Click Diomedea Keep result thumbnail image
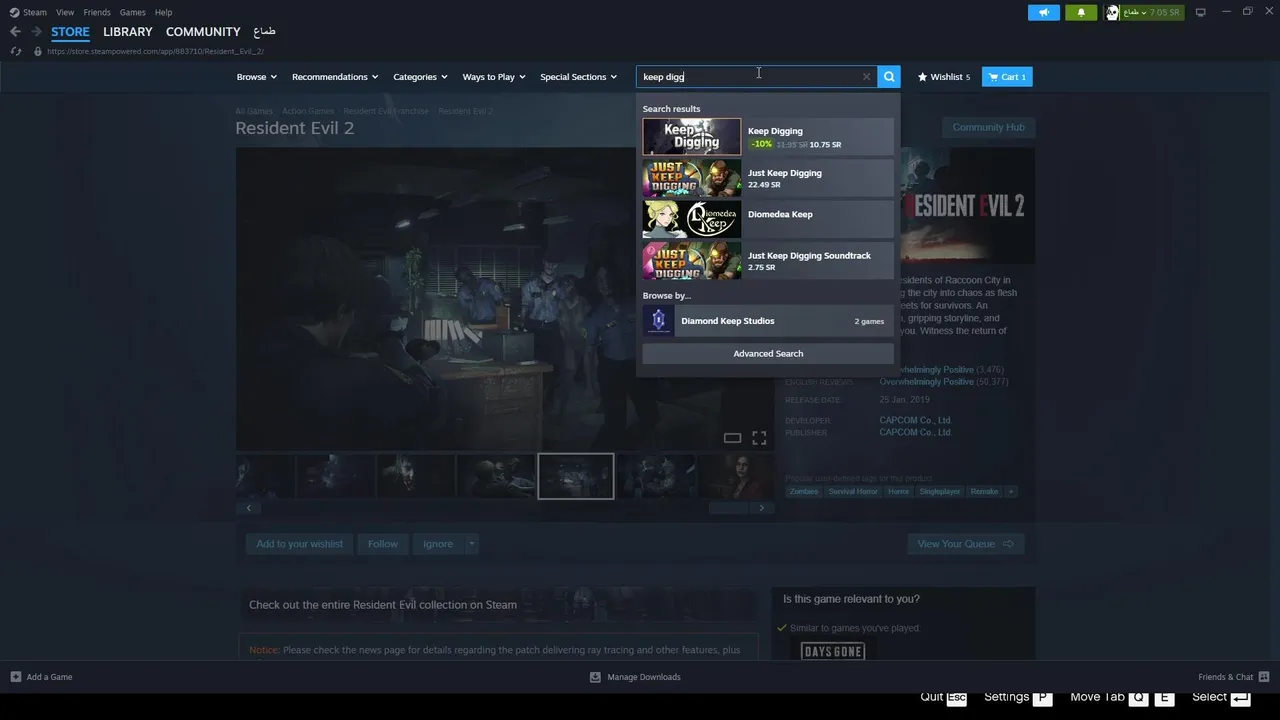This screenshot has width=1280, height=720. click(692, 219)
